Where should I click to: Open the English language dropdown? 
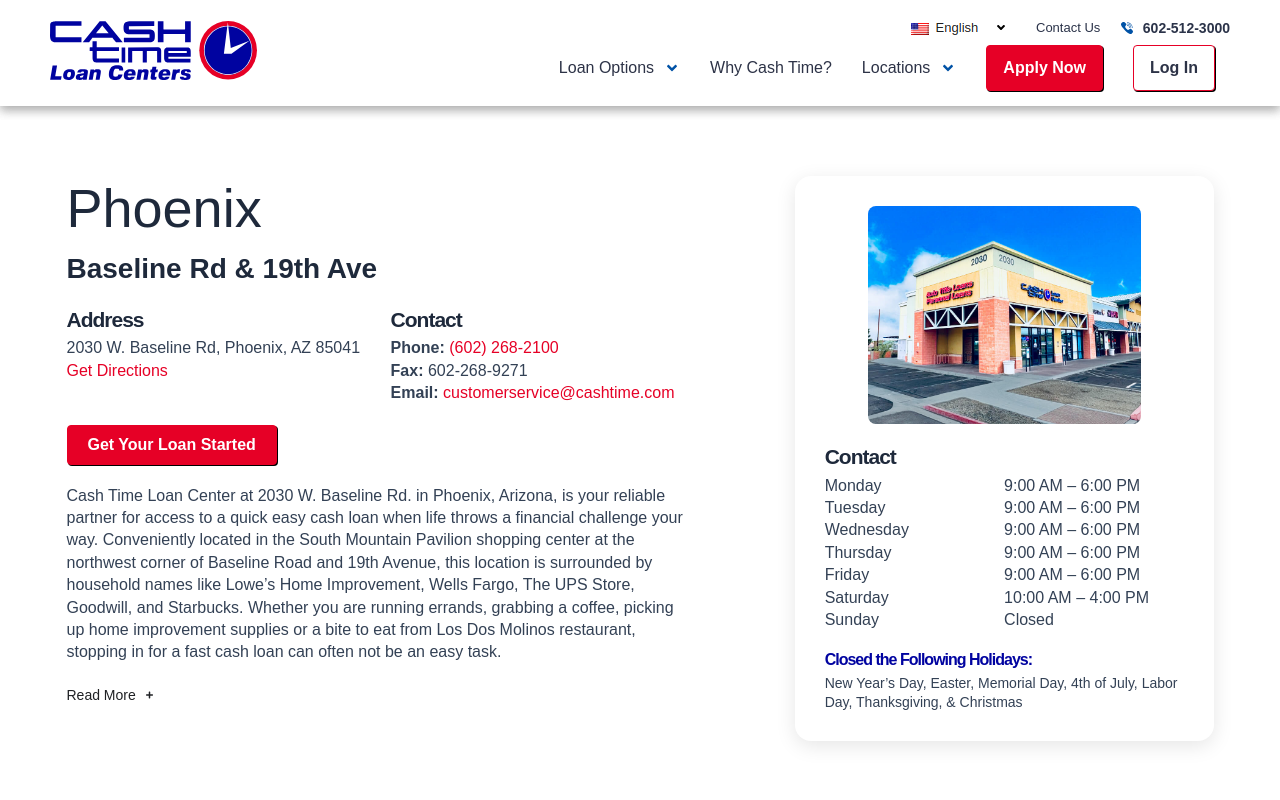(959, 28)
